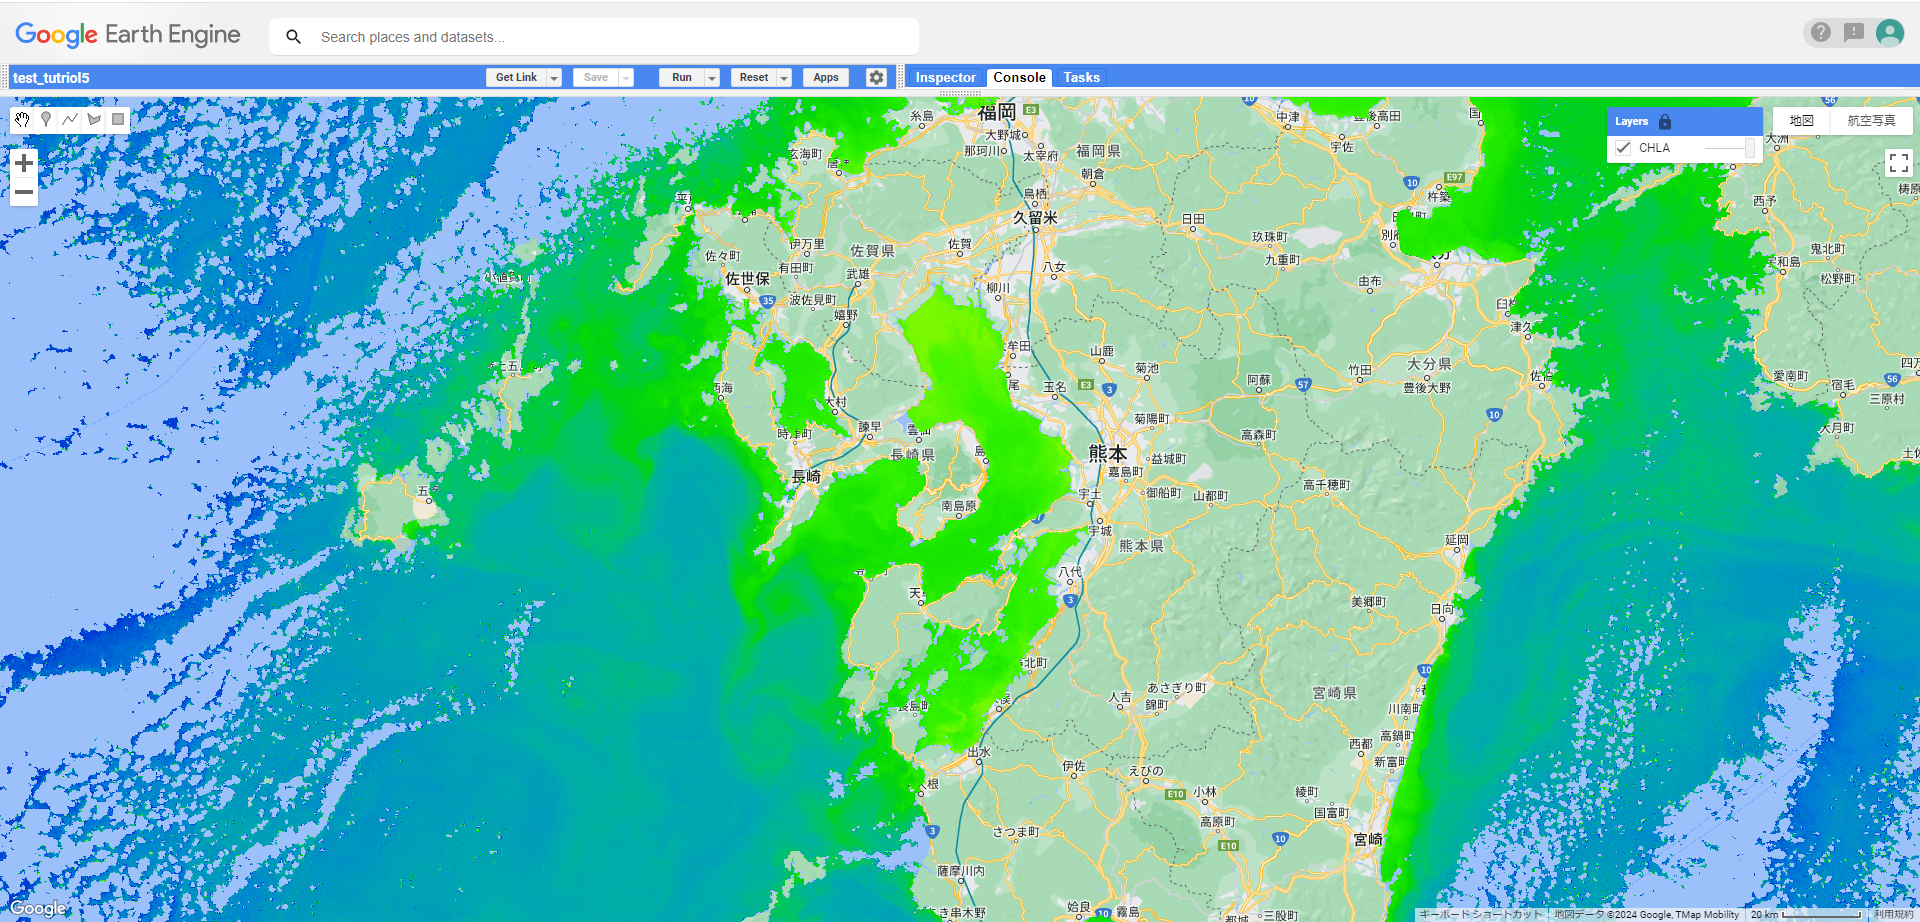The width and height of the screenshot is (1920, 922).
Task: Expand the Run dropdown arrow
Action: coord(712,78)
